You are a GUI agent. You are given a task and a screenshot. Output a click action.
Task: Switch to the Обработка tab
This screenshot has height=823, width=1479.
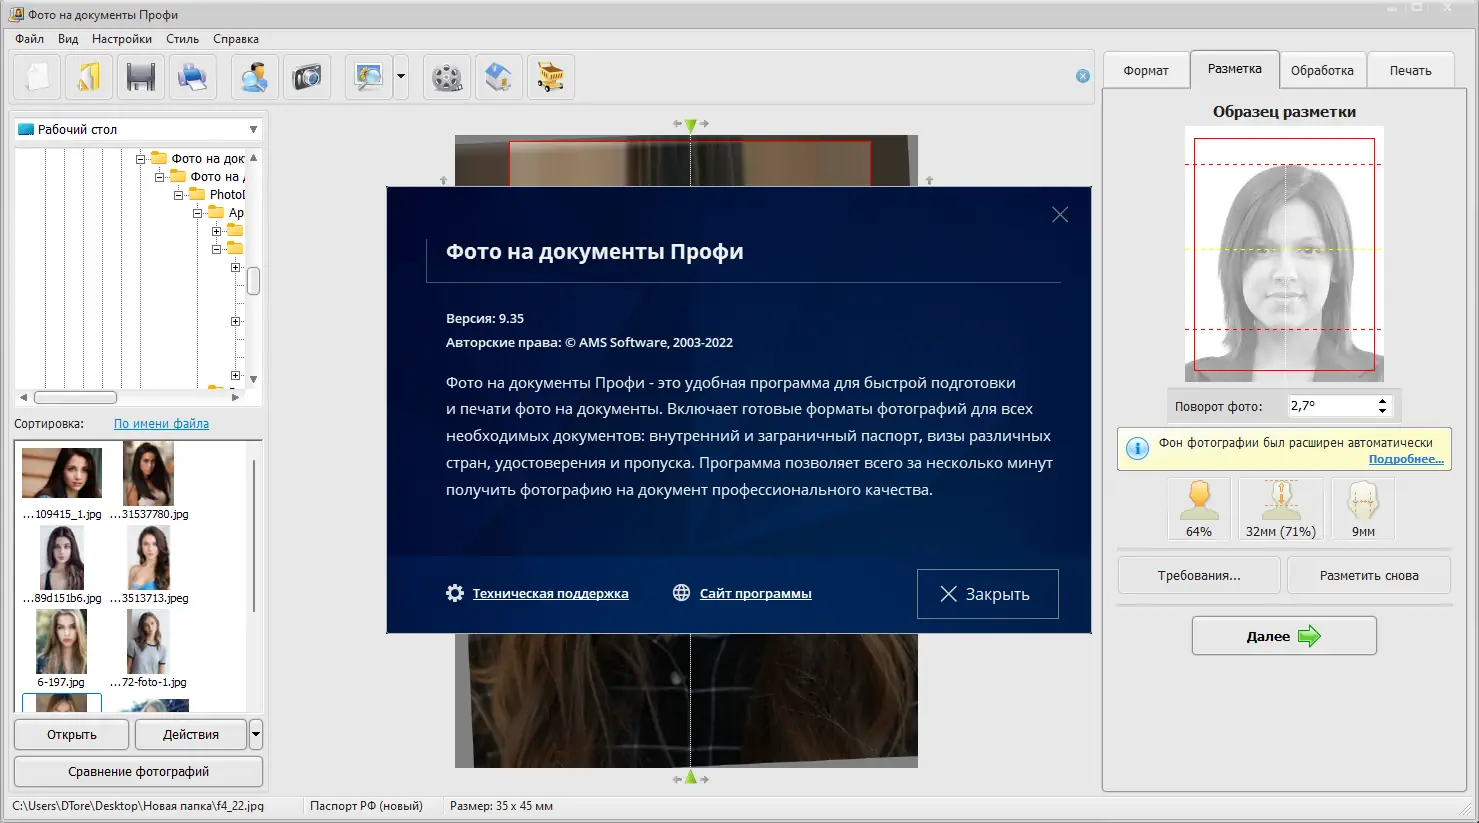1322,71
